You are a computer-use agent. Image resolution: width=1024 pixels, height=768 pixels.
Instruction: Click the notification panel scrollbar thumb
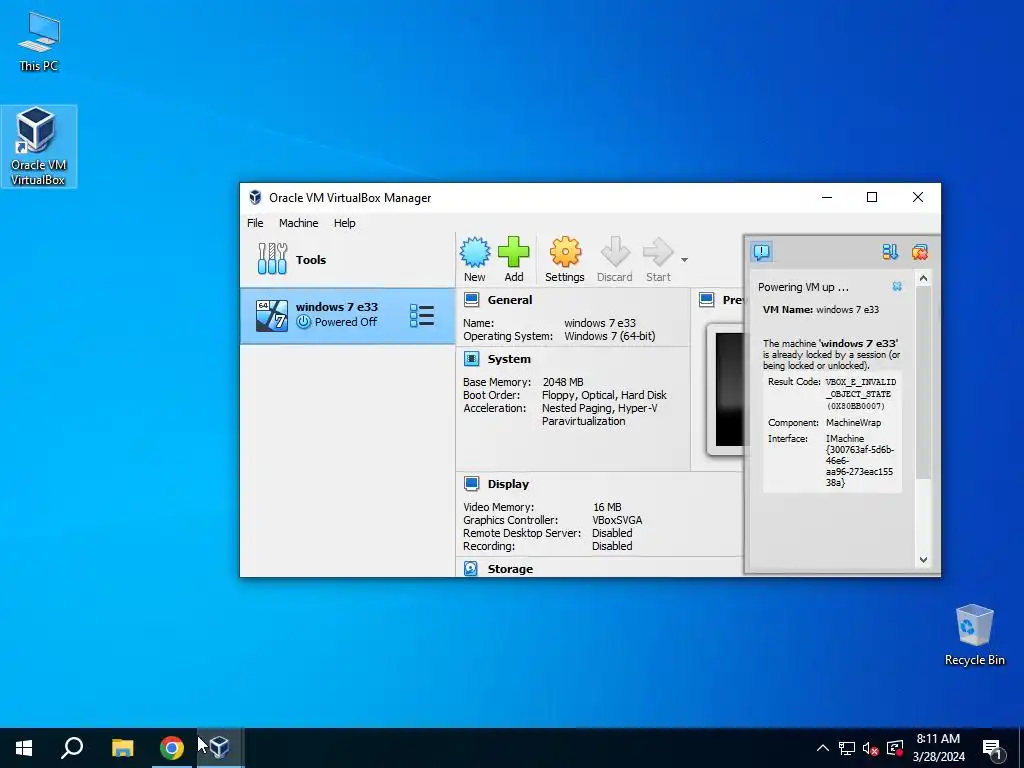923,382
